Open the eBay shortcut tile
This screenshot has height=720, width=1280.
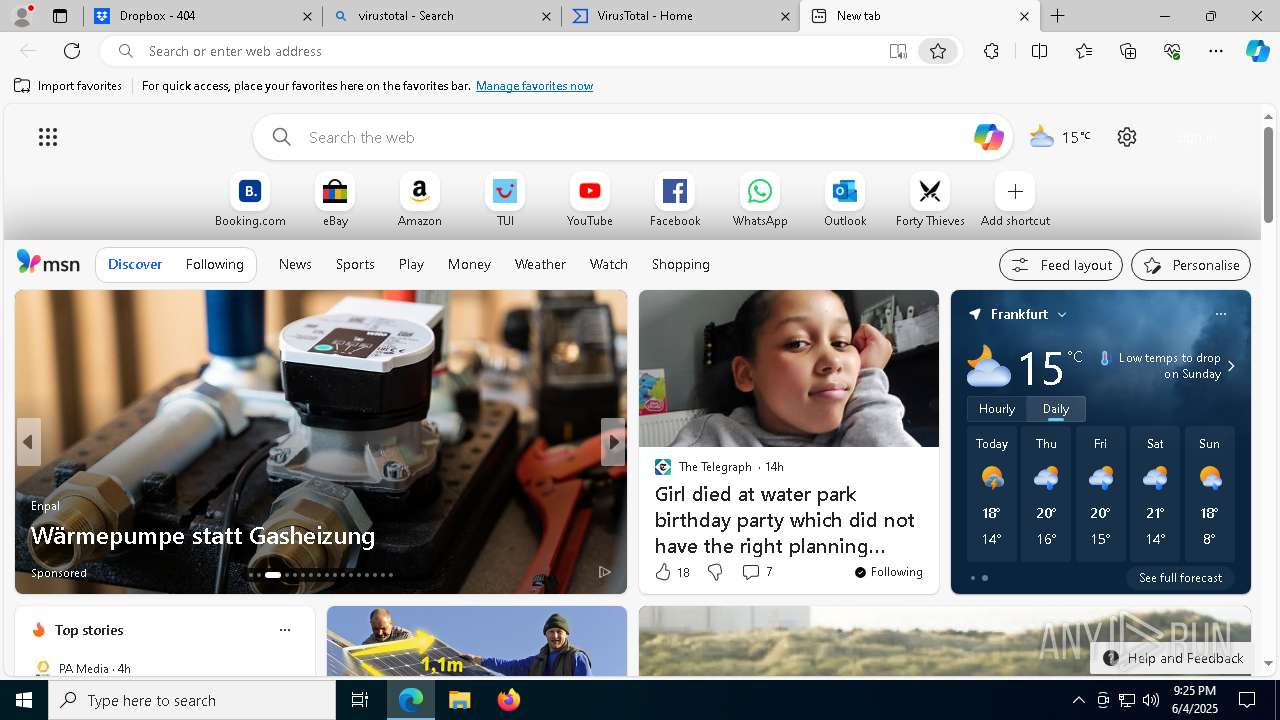[335, 200]
